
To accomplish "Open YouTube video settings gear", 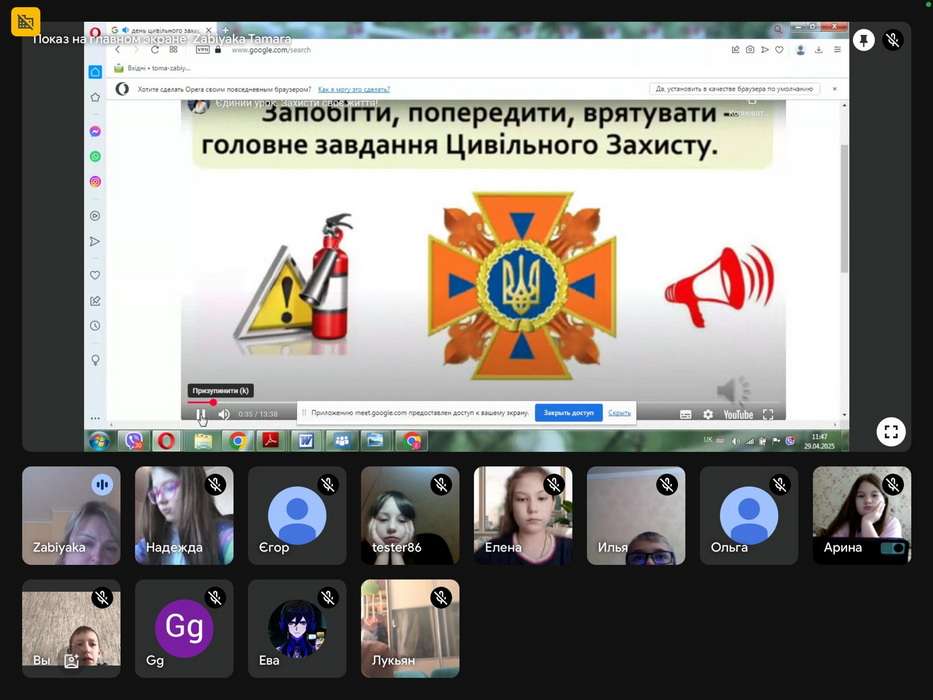I will pos(708,414).
